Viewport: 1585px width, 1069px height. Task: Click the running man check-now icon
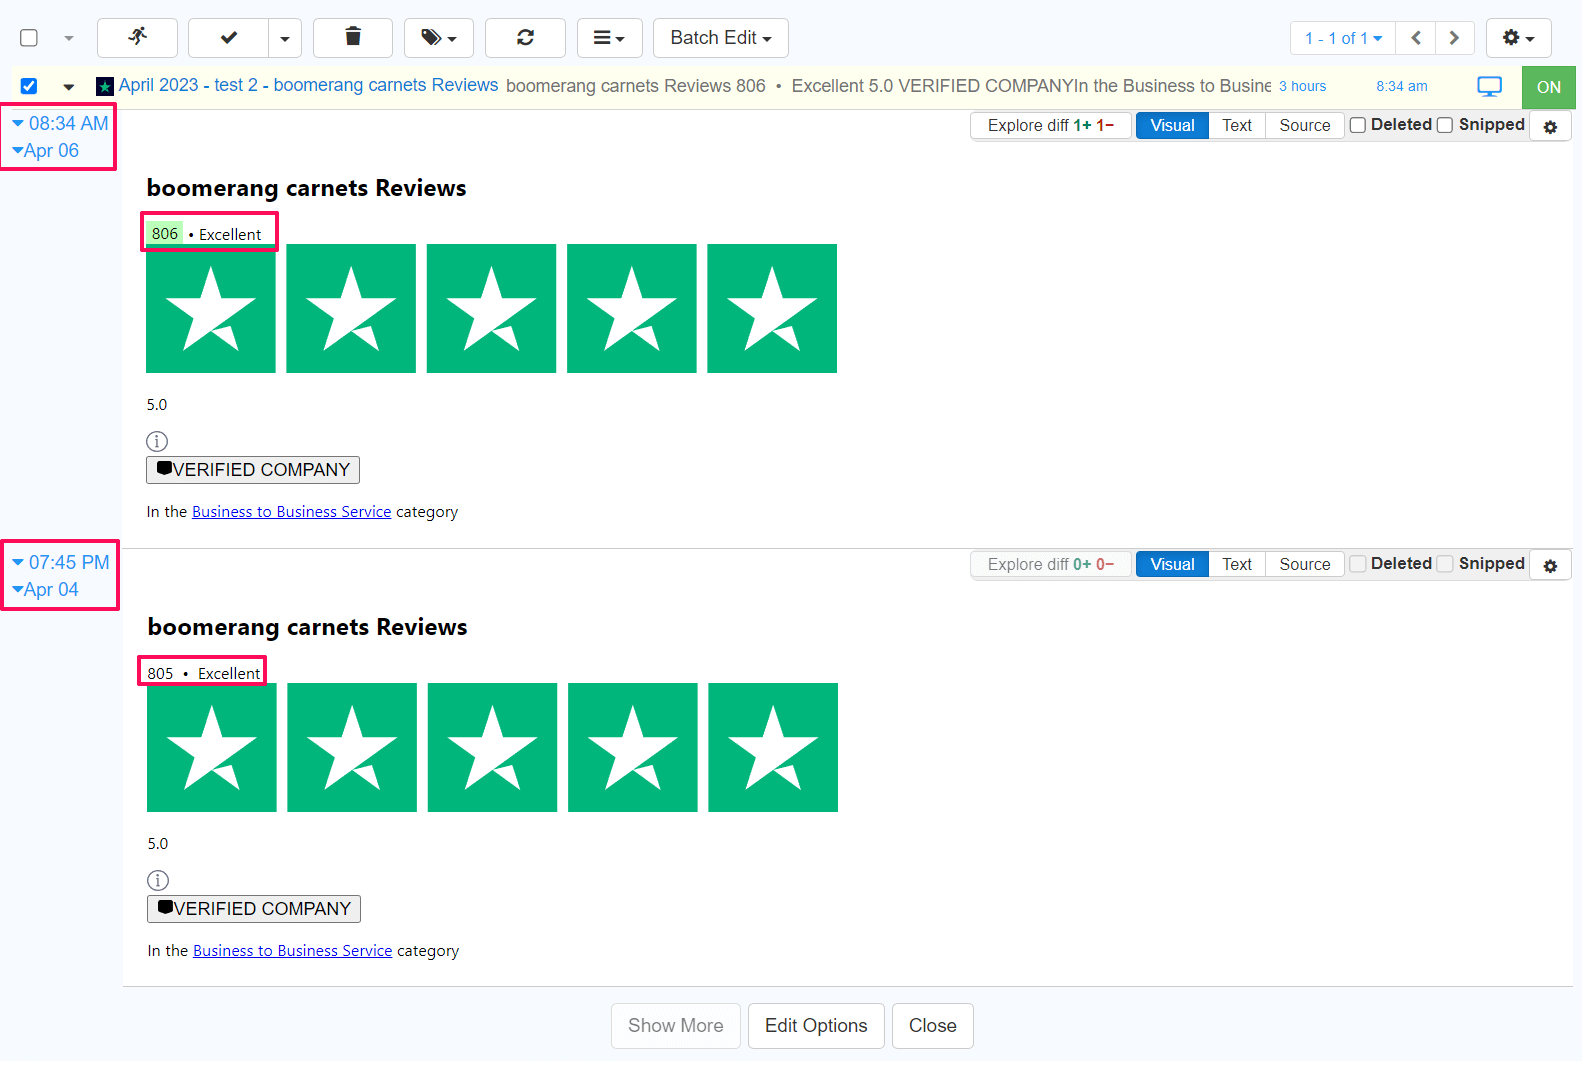point(137,38)
